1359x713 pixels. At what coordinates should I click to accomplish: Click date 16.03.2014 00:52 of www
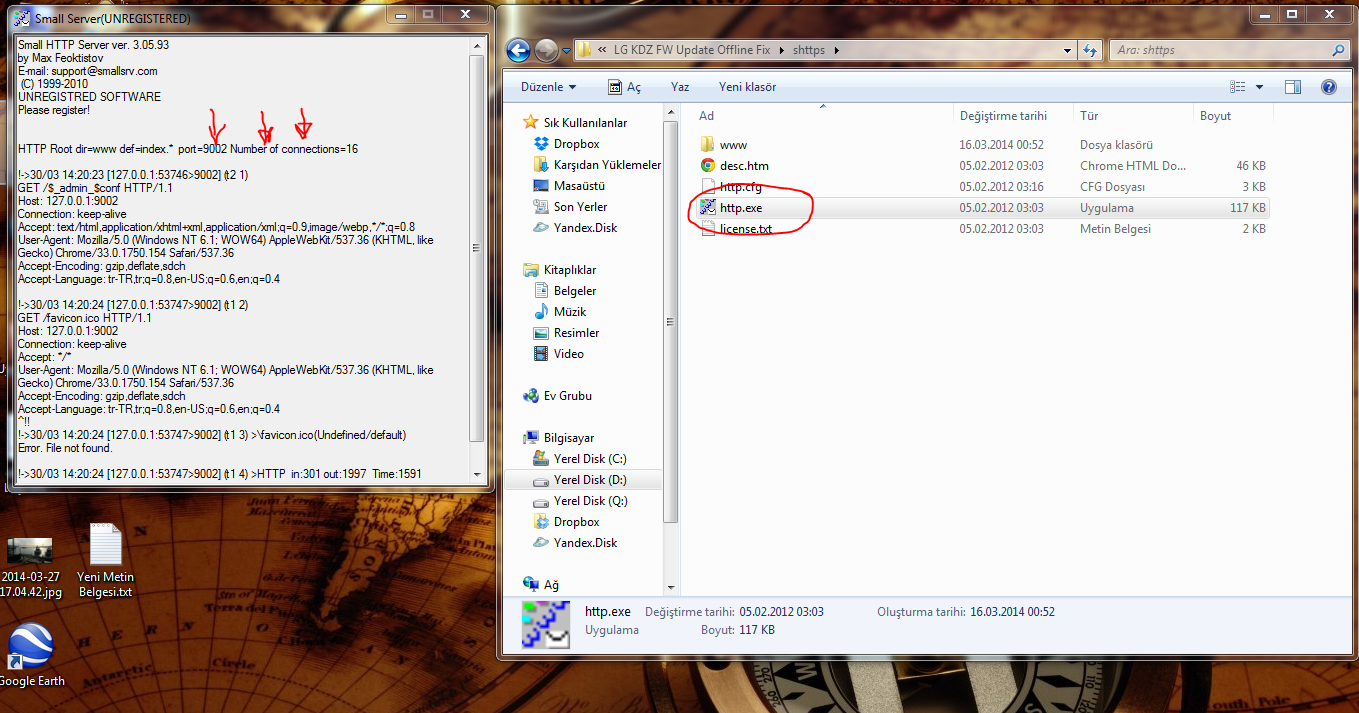coord(1001,145)
